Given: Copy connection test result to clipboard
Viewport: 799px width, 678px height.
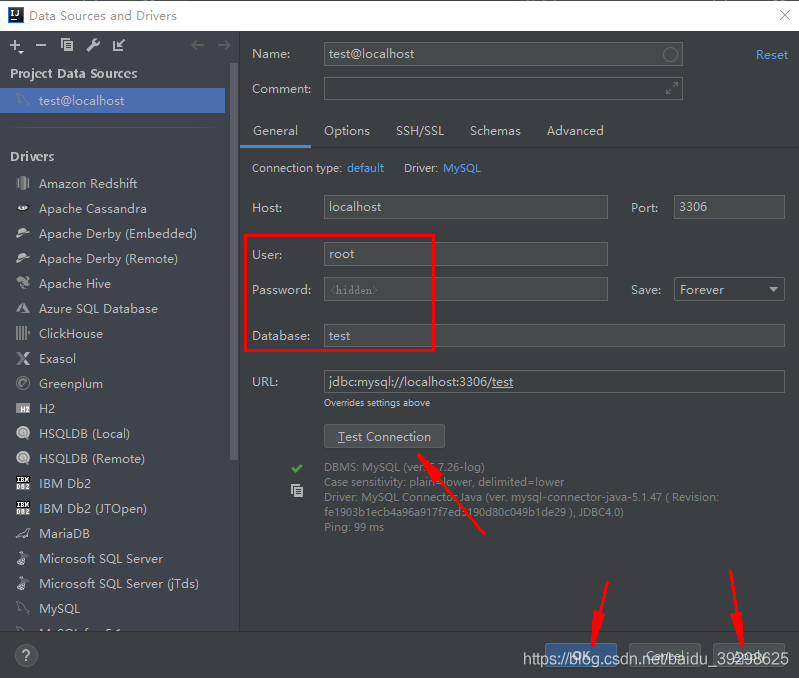Looking at the screenshot, I should pos(297,490).
